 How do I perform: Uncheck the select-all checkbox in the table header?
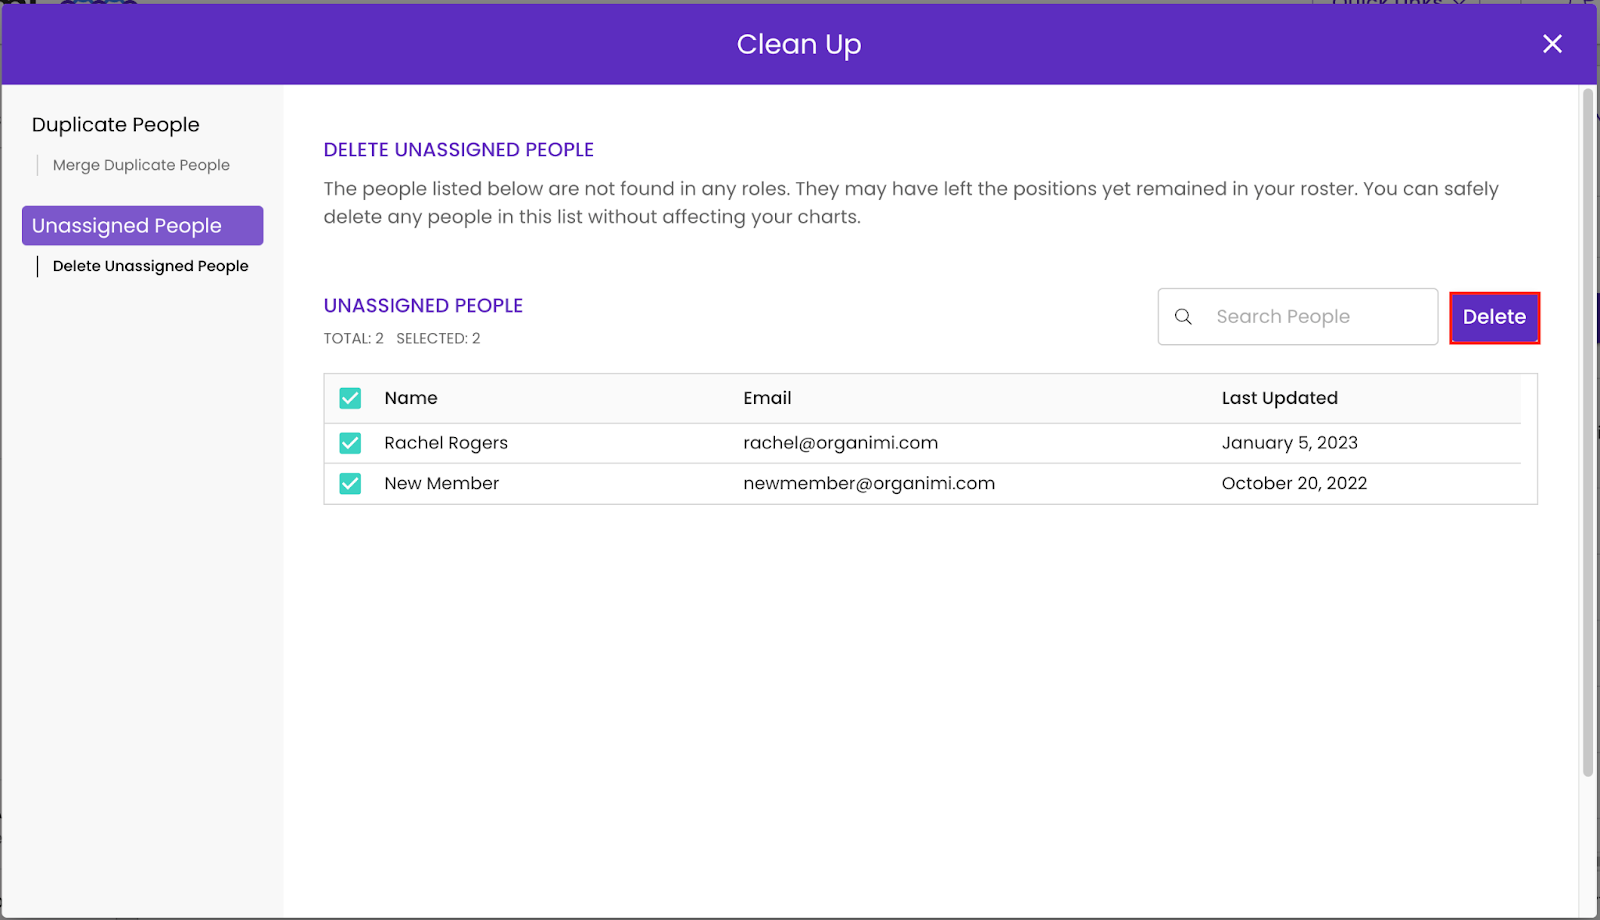350,398
